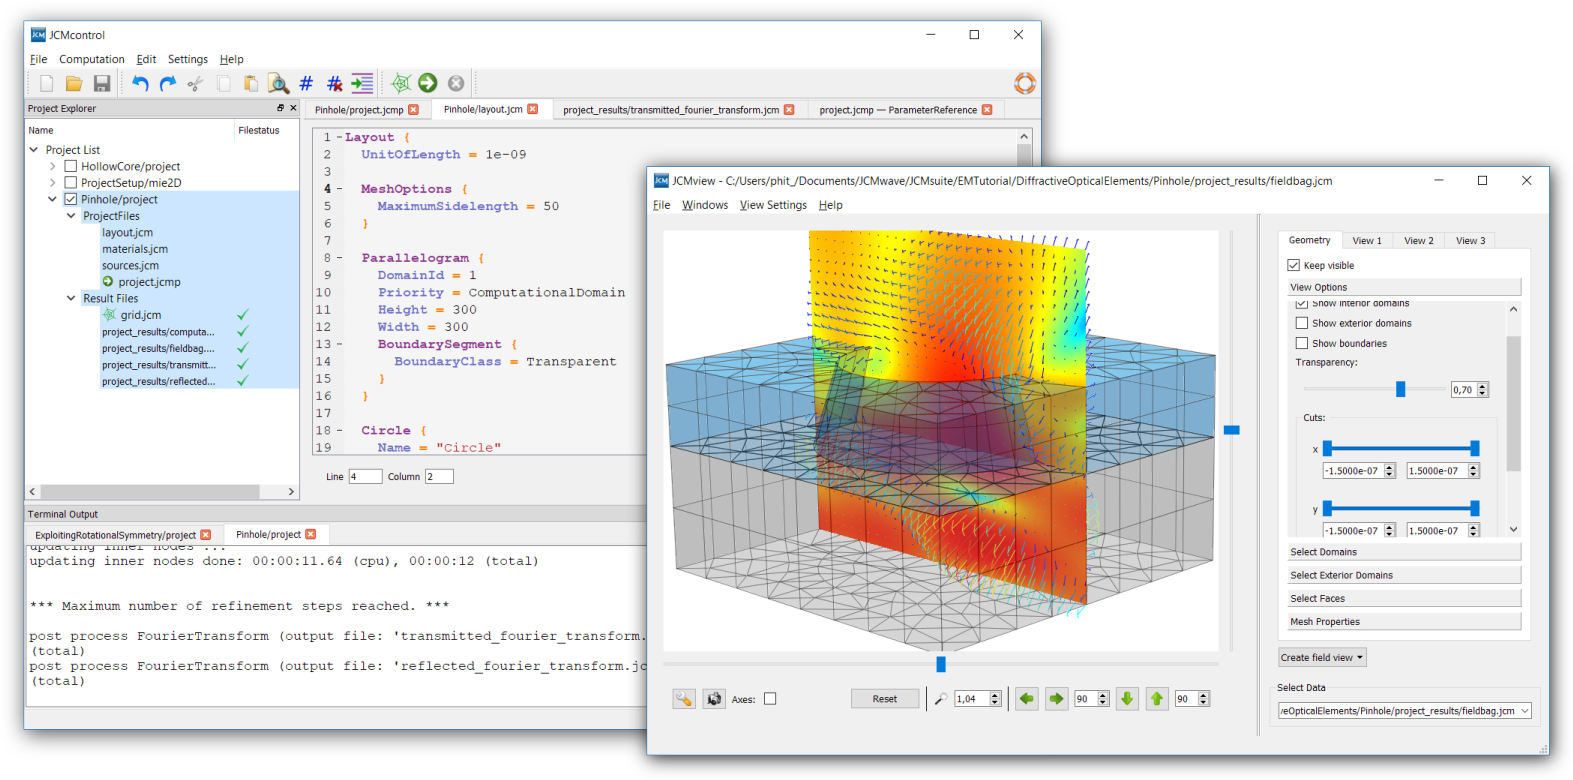Screen dimensions: 1573x780
Task: Open the Select Data combo box
Action: [1404, 711]
